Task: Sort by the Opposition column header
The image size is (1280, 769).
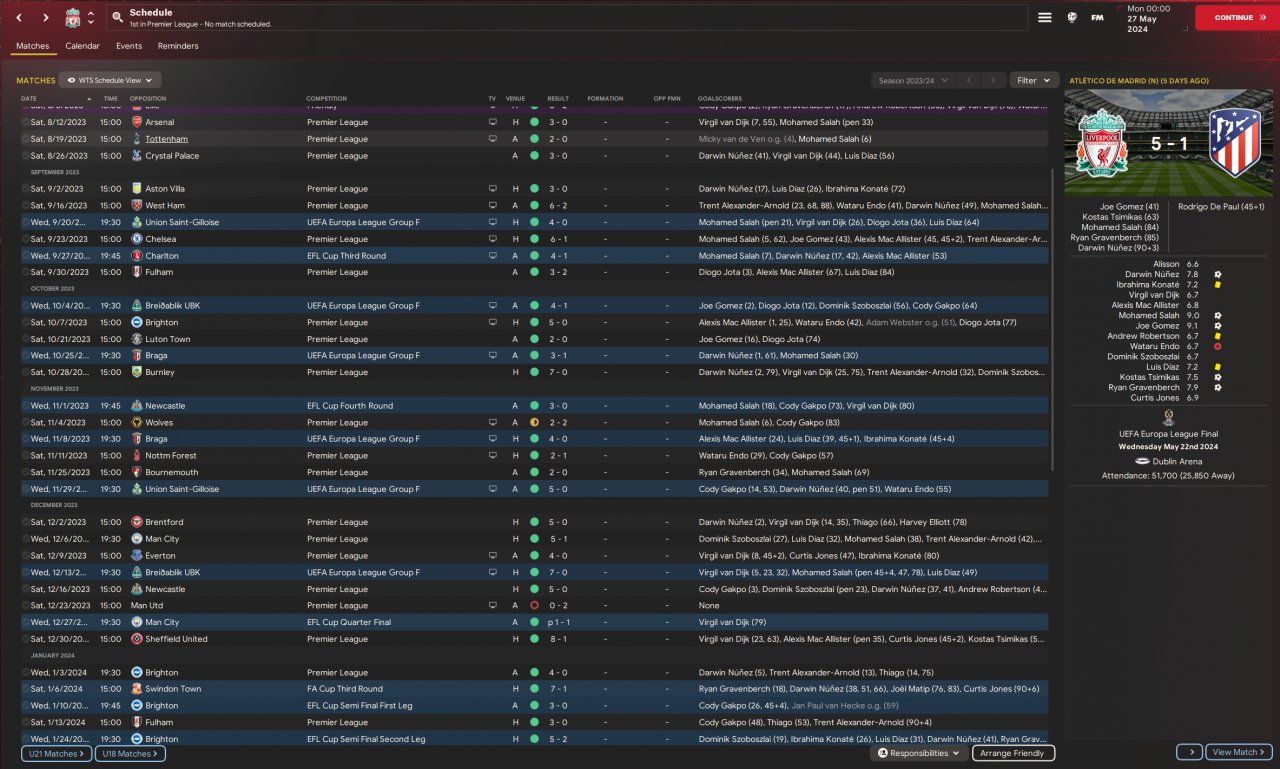Action: pos(148,99)
